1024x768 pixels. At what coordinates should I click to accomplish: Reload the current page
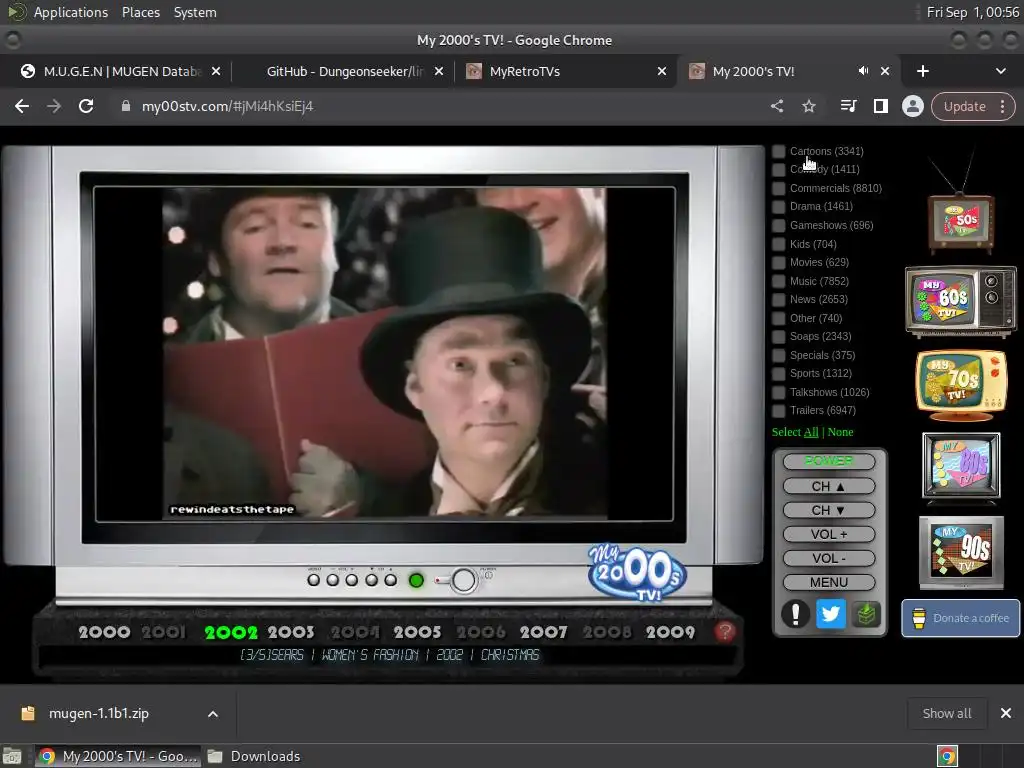pos(86,106)
